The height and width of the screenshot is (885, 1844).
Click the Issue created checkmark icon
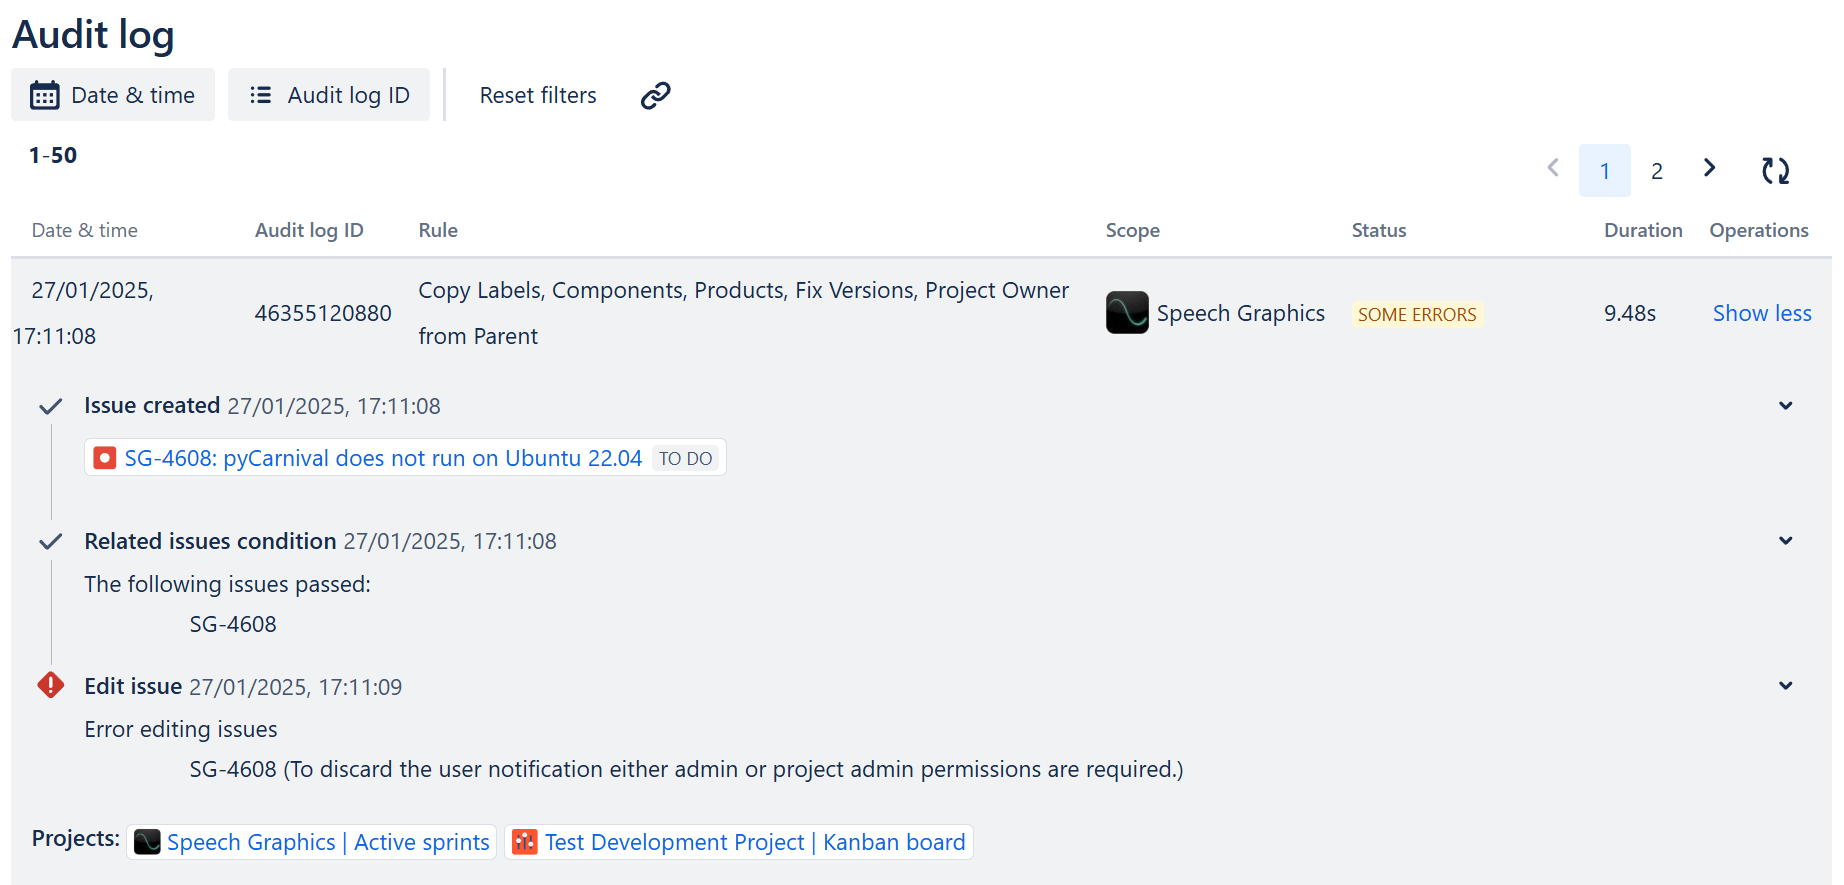point(50,406)
